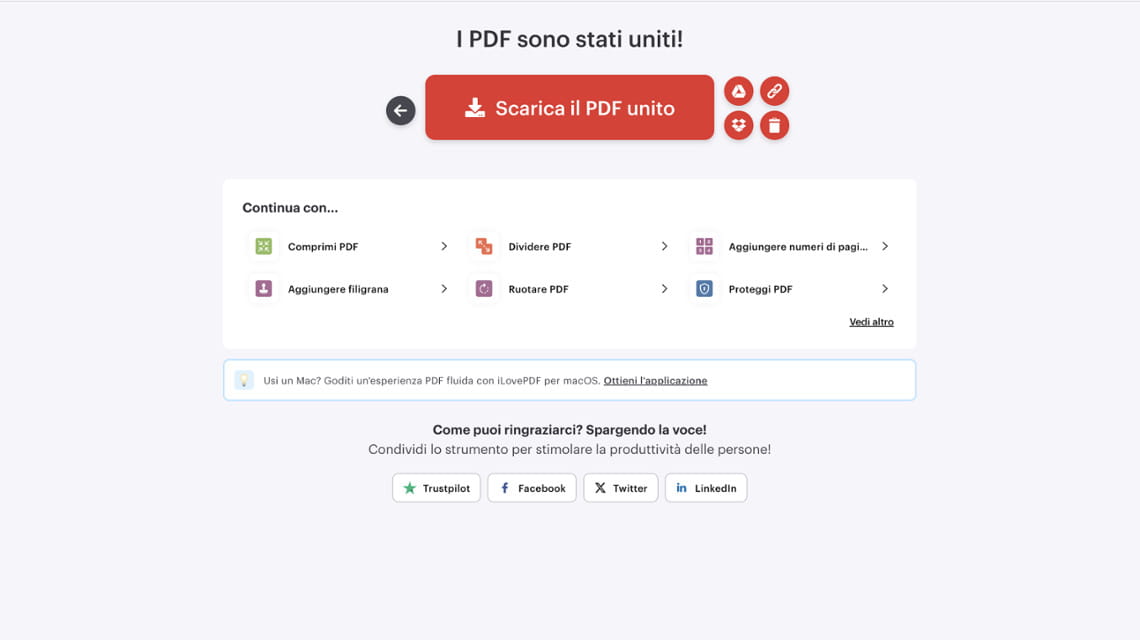Open chevron next to Proteggi PDF

coord(885,289)
